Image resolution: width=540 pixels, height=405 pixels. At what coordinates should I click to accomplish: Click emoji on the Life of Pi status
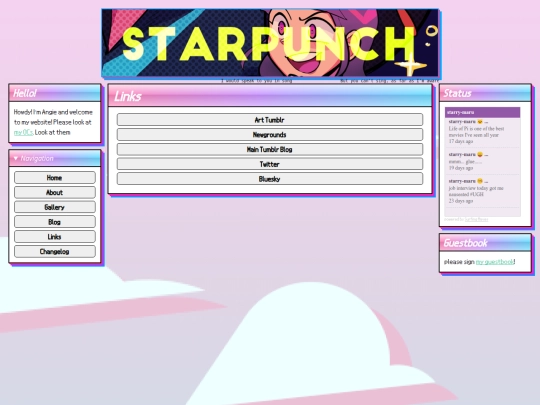pyautogui.click(x=480, y=122)
